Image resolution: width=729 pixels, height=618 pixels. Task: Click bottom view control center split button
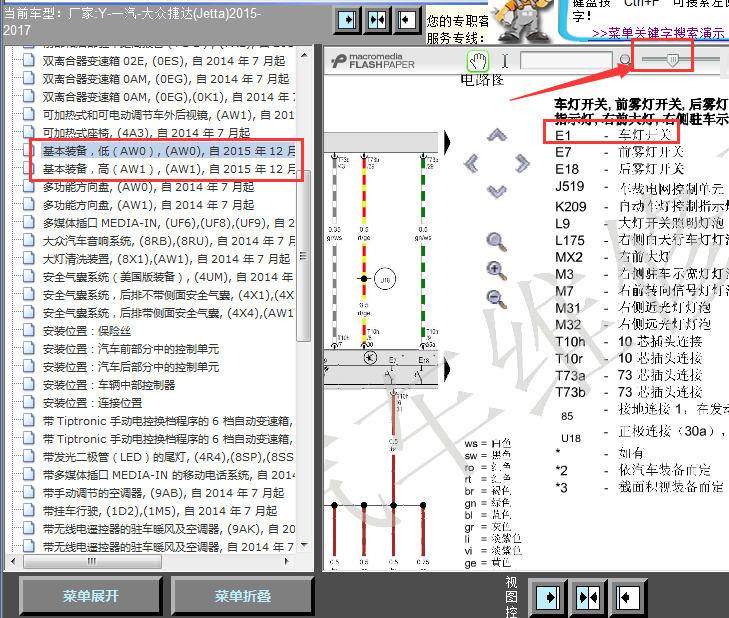point(588,597)
